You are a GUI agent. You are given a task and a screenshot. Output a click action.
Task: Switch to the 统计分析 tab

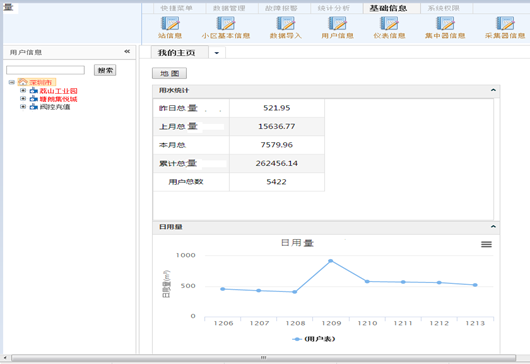[334, 8]
